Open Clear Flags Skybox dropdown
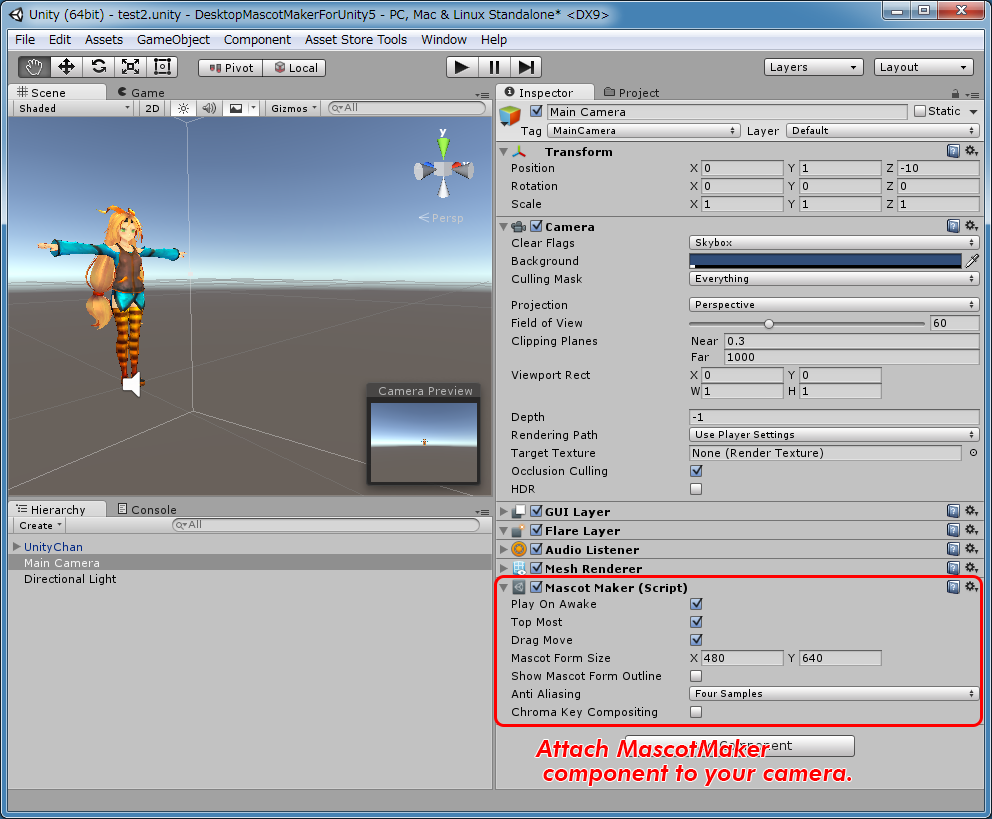 tap(834, 242)
